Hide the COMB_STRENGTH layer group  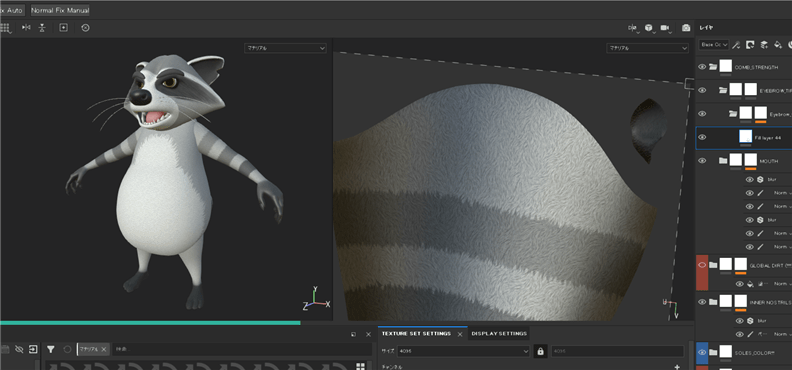coord(702,67)
